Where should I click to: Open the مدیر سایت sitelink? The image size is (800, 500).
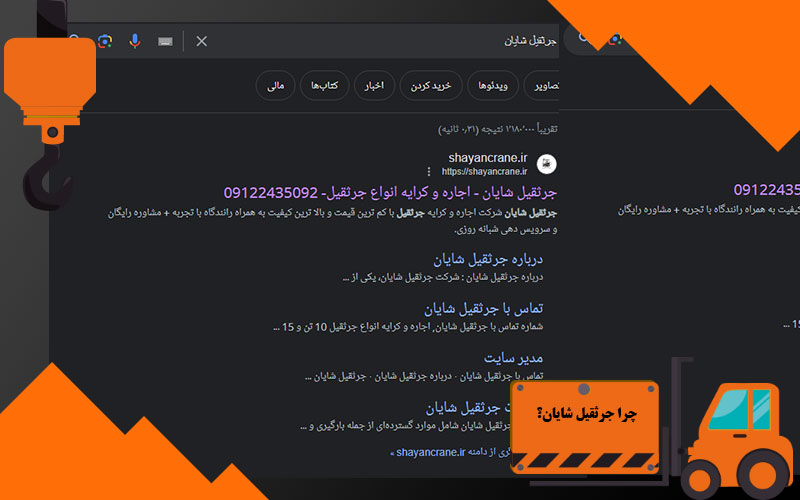[x=513, y=358]
